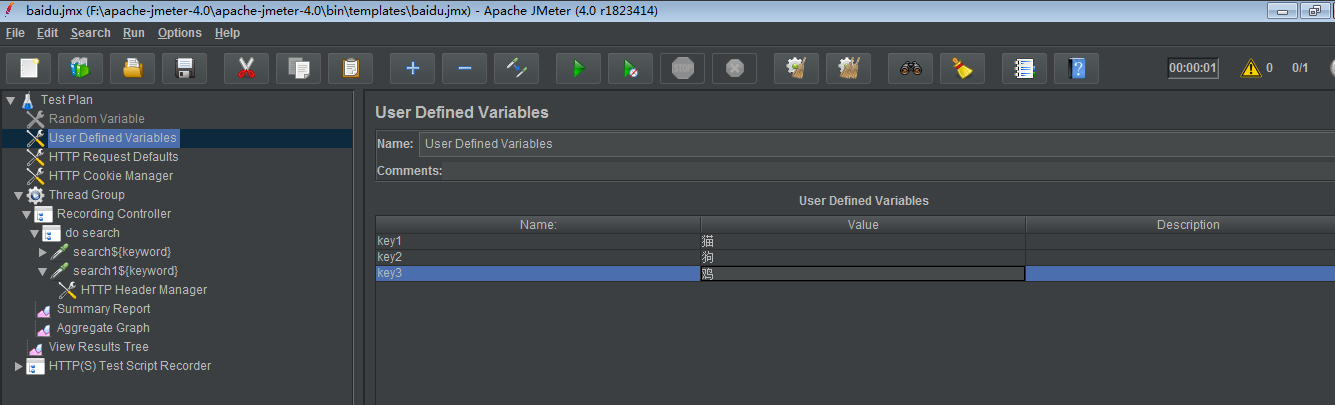The height and width of the screenshot is (405, 1335).
Task: Select the key1 name cell
Action: click(x=538, y=241)
